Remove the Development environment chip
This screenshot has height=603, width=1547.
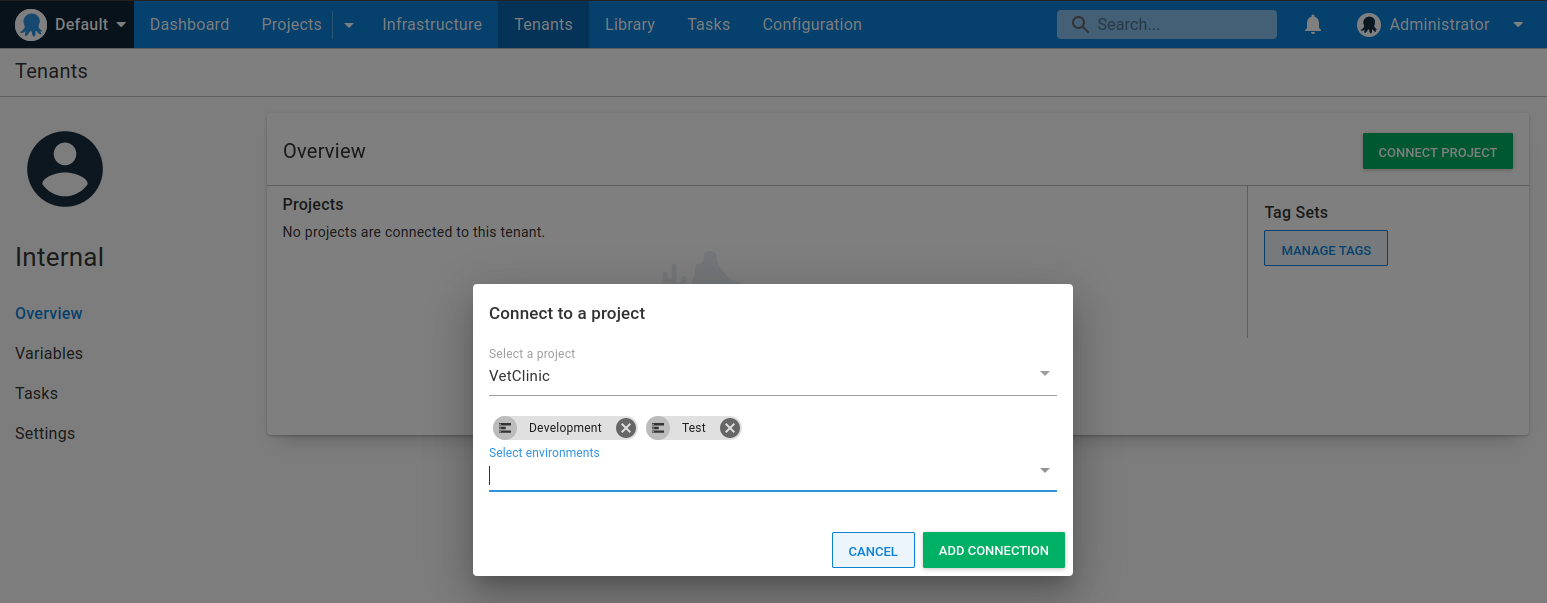click(x=625, y=428)
